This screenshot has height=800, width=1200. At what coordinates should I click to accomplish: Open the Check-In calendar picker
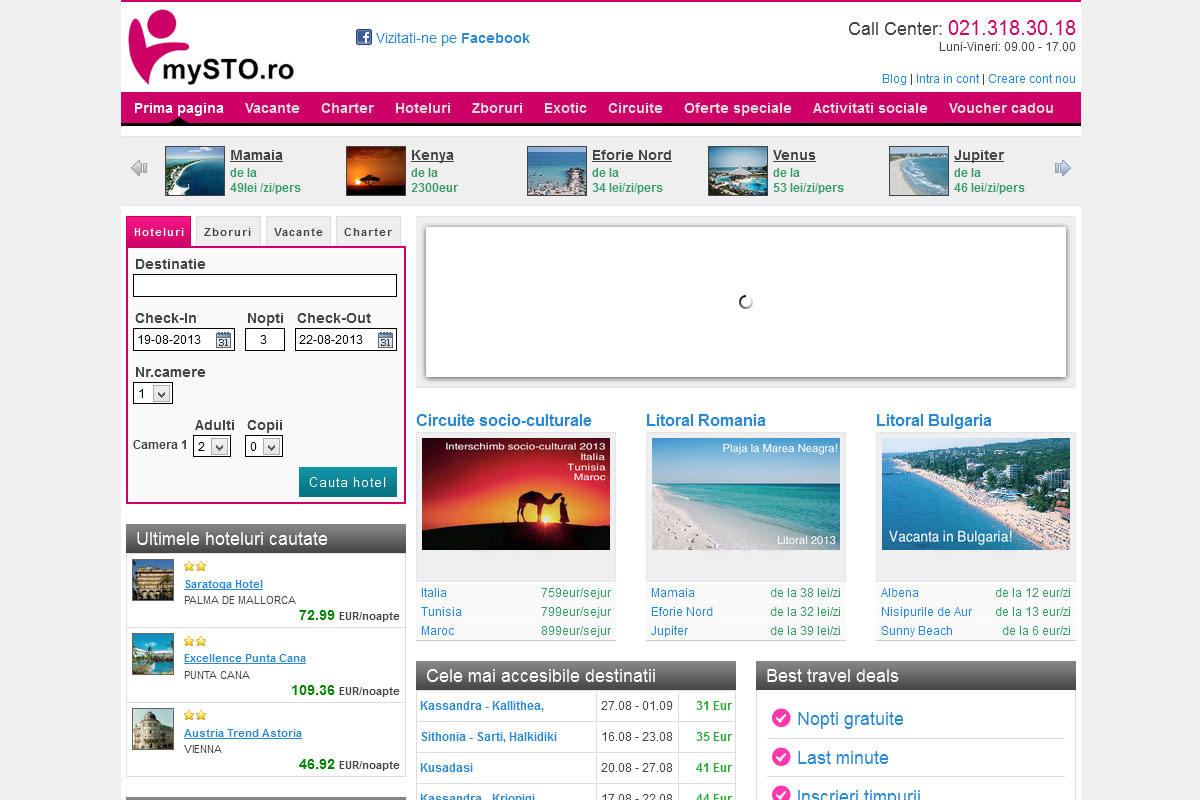pyautogui.click(x=225, y=339)
